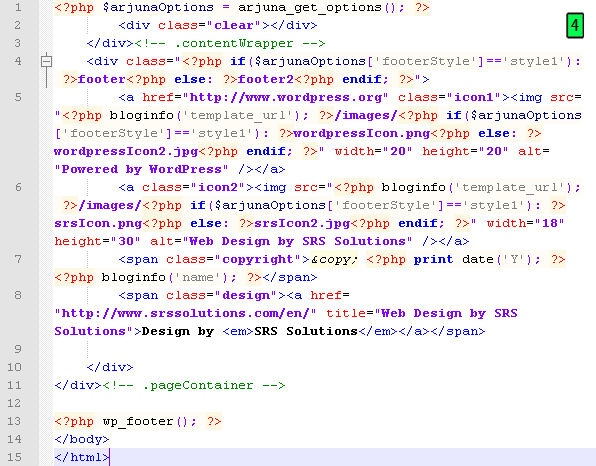Click line number 14 in the gutter

click(14, 439)
